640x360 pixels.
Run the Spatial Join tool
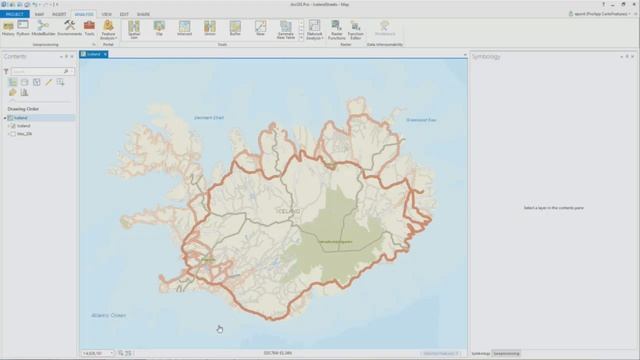pyautogui.click(x=134, y=30)
